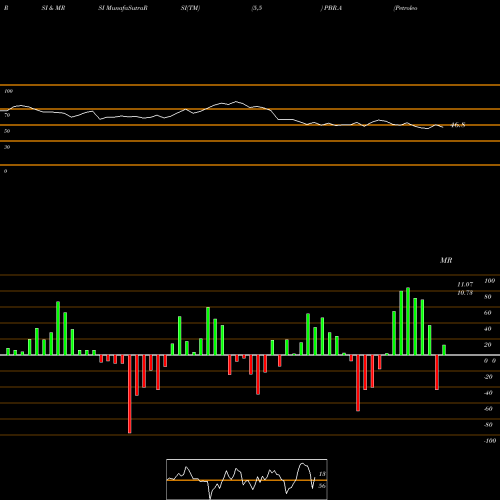Click the value '11.07' in MR panel
The width and height of the screenshot is (500, 500).
pos(465,284)
